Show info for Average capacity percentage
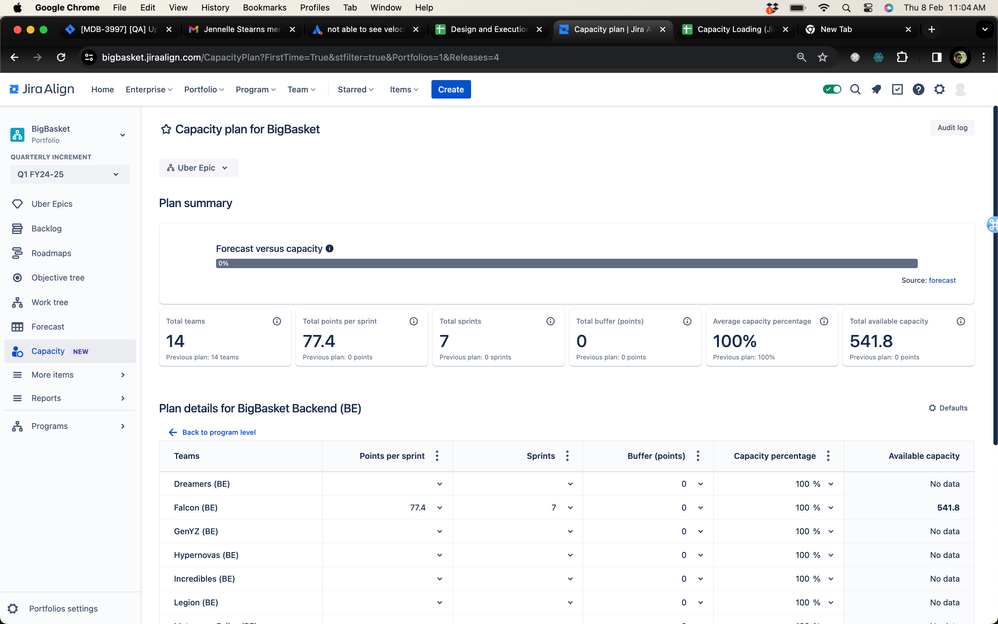This screenshot has width=998, height=624. point(824,322)
